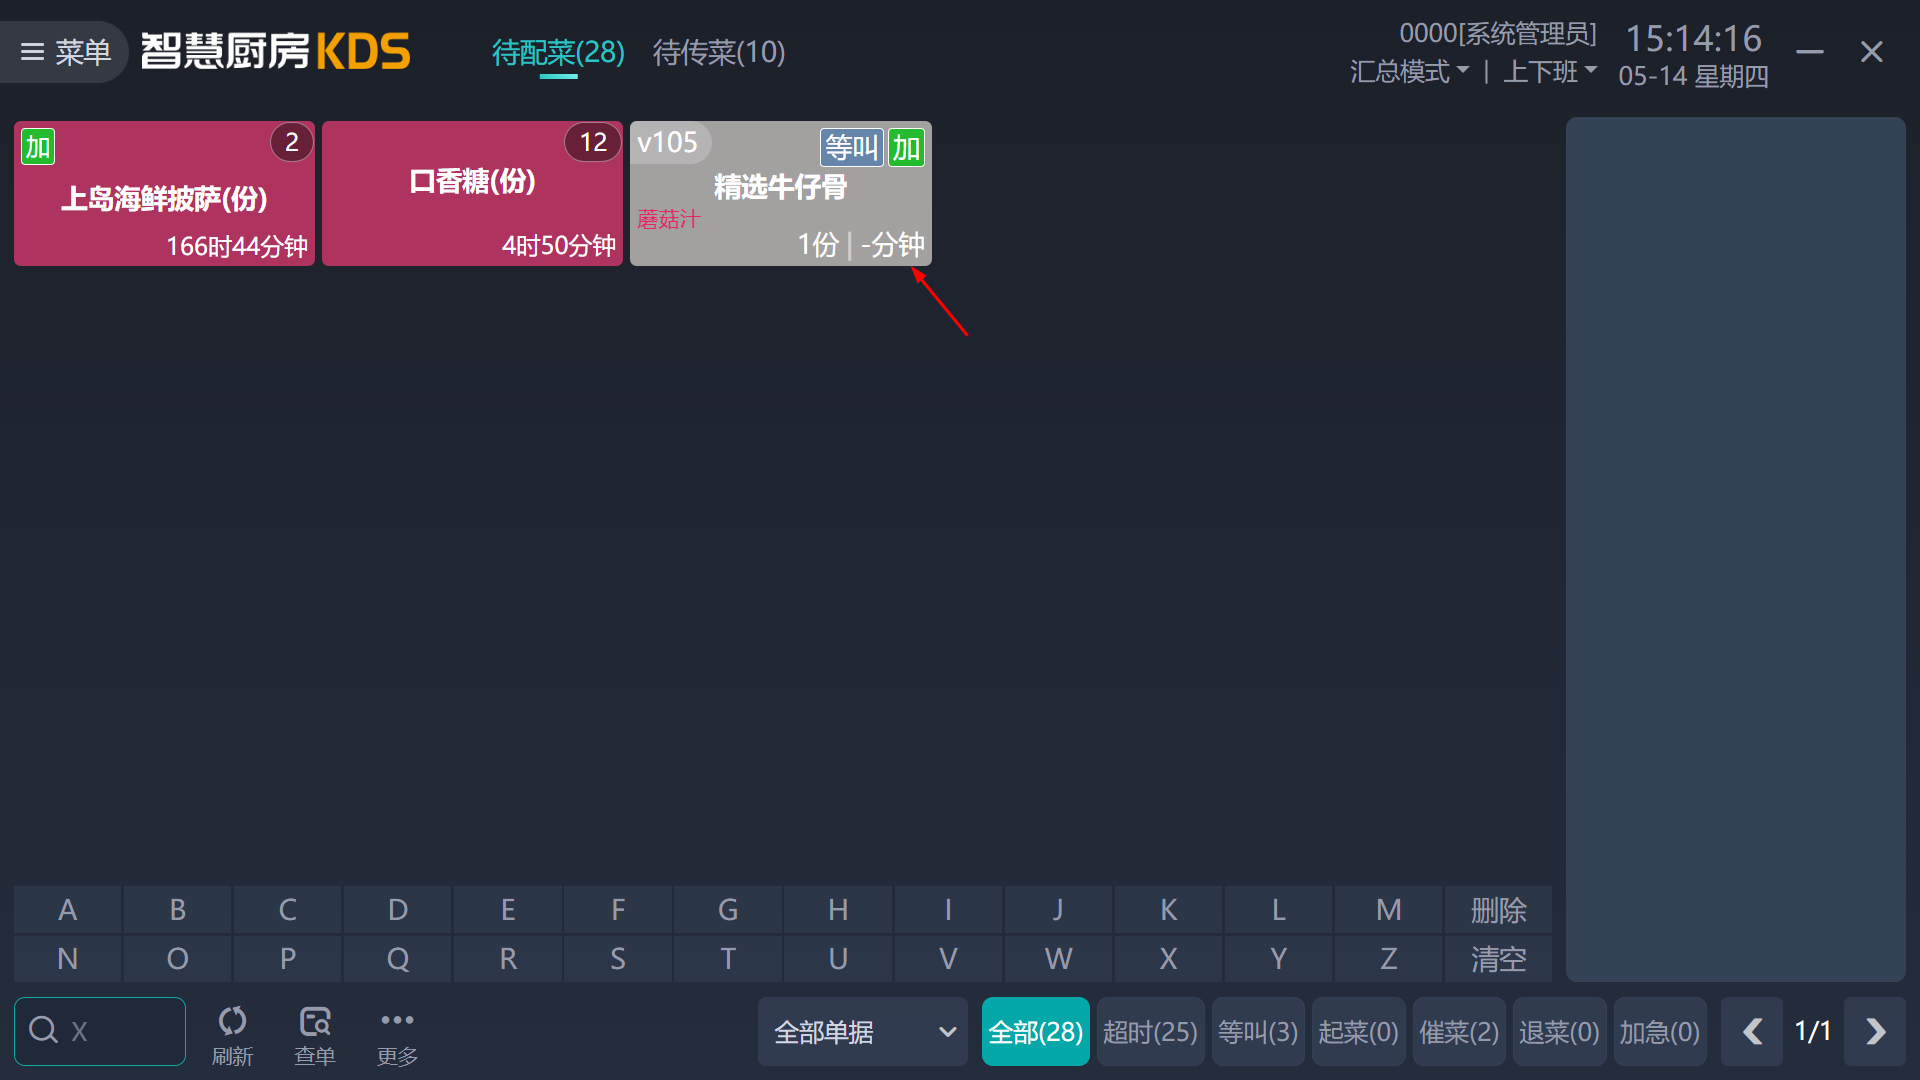
Task: Click the 加 badge on 精选牛仔骨 card
Action: click(x=907, y=148)
